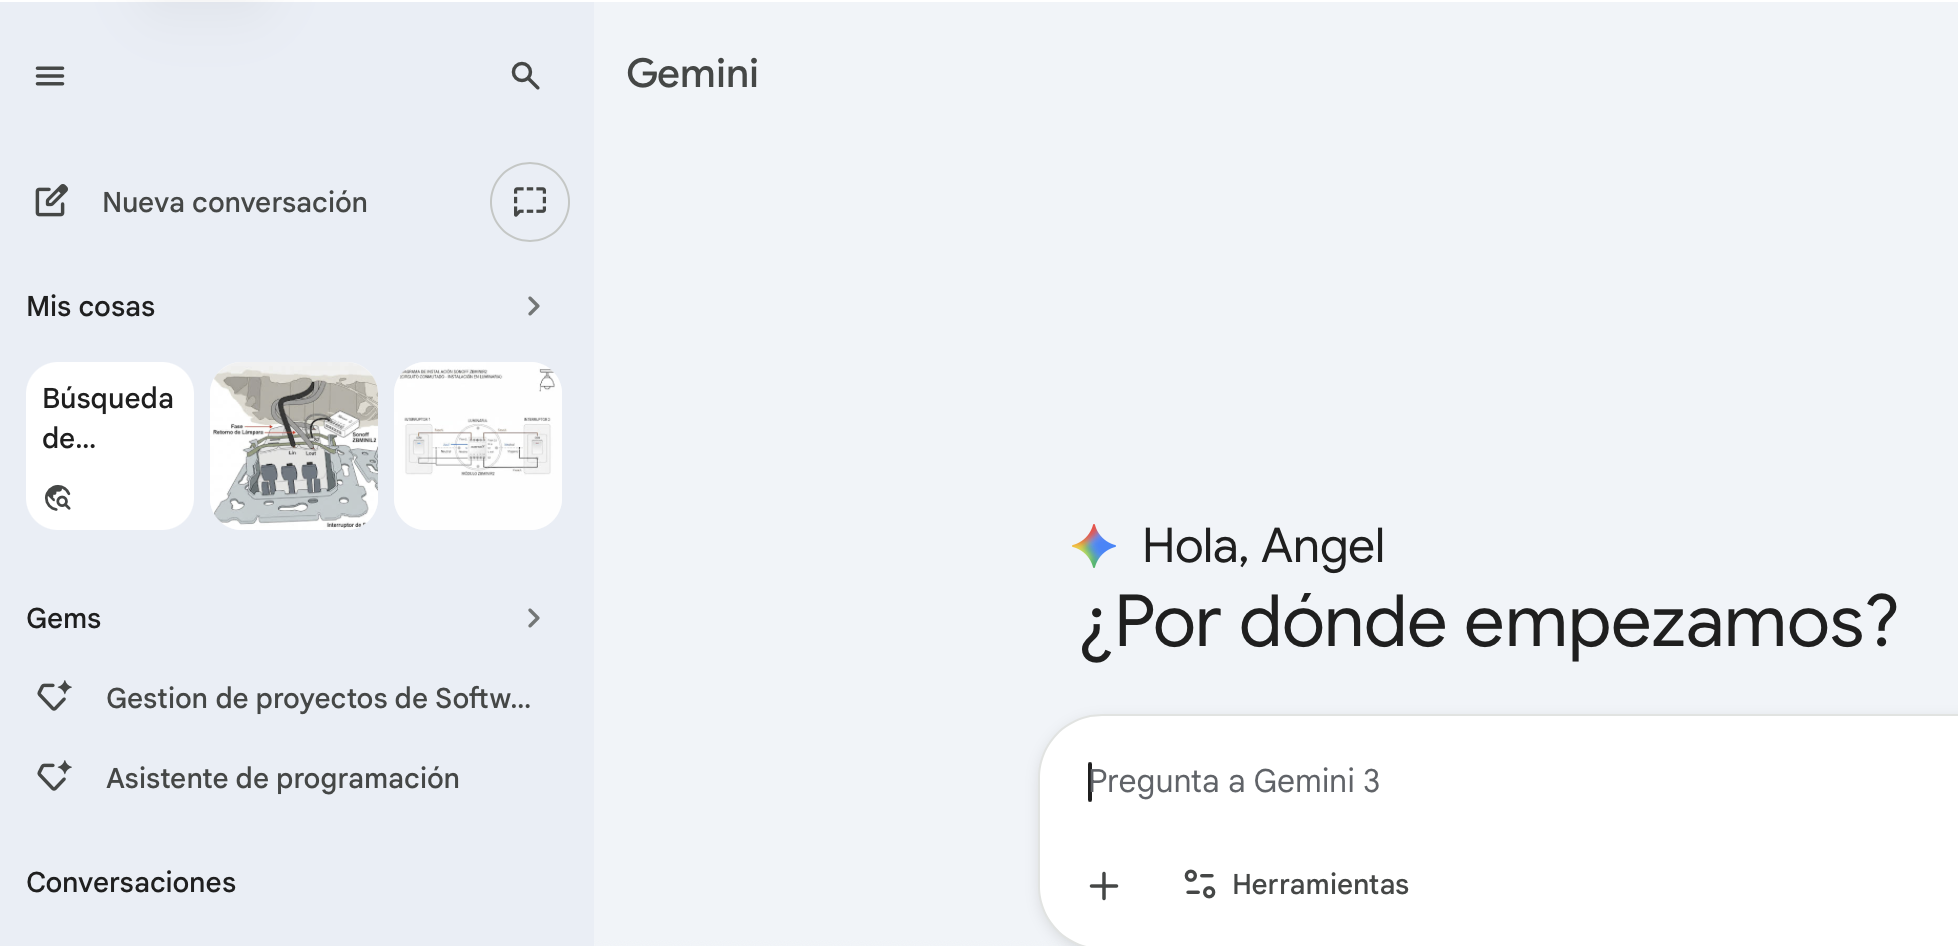The image size is (1958, 946).
Task: Click the Gemini sparkle logo
Action: click(x=1093, y=546)
